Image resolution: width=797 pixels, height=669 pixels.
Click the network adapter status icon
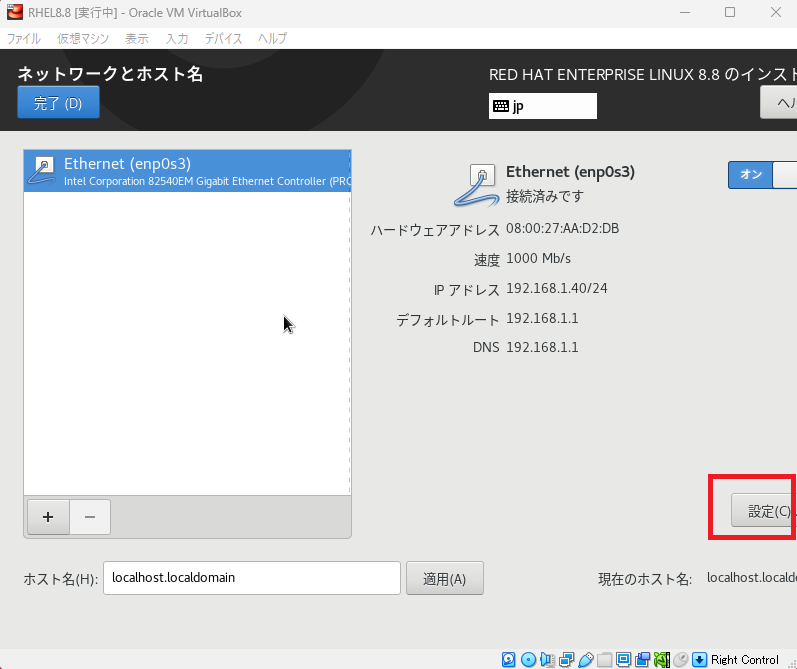pos(566,659)
